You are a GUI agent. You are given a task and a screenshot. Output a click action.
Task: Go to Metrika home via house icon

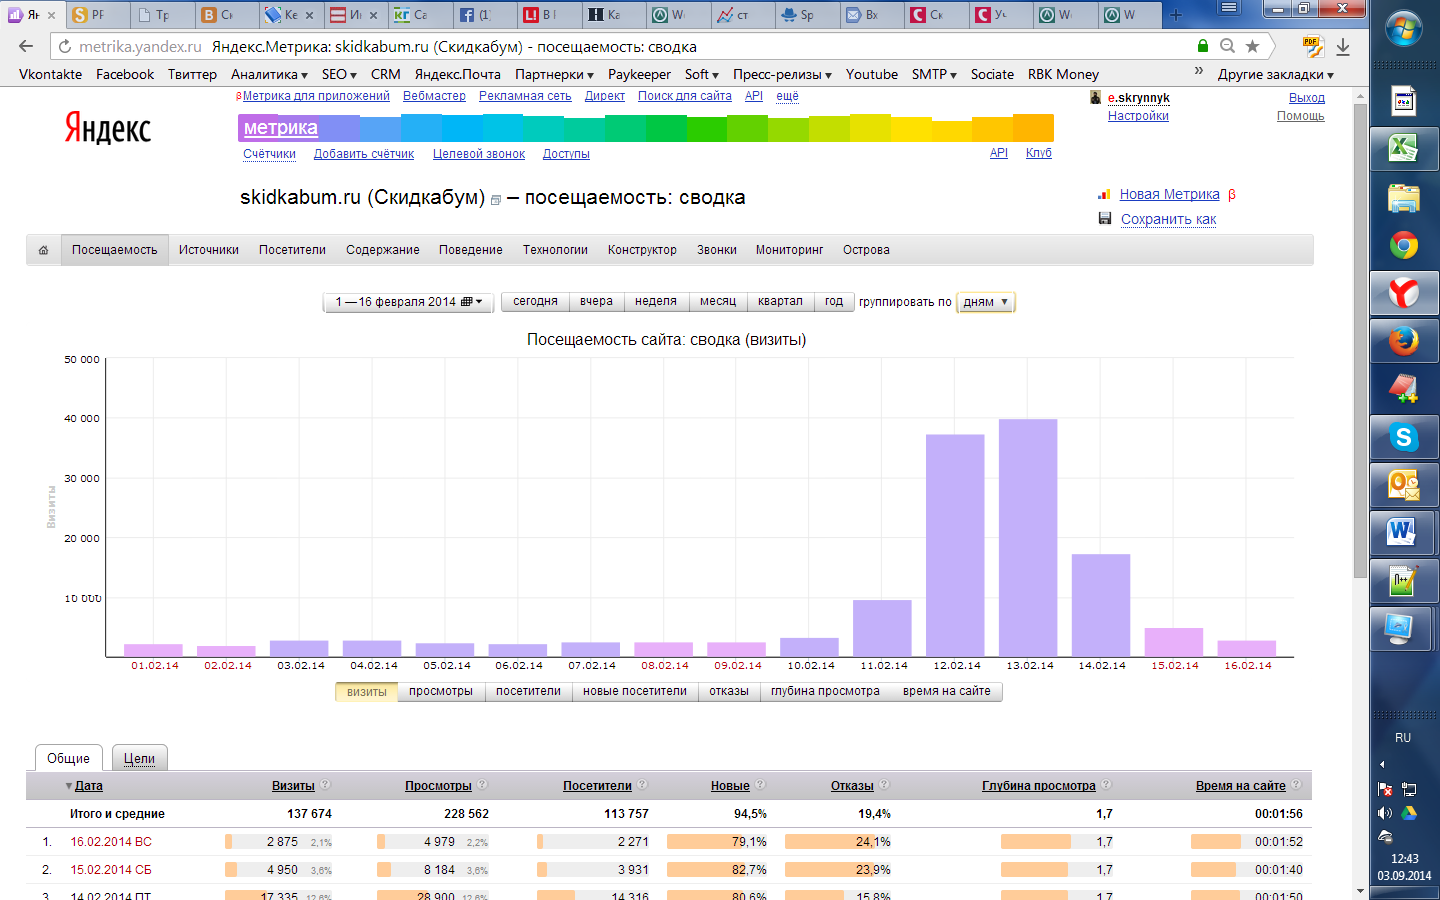coord(43,250)
